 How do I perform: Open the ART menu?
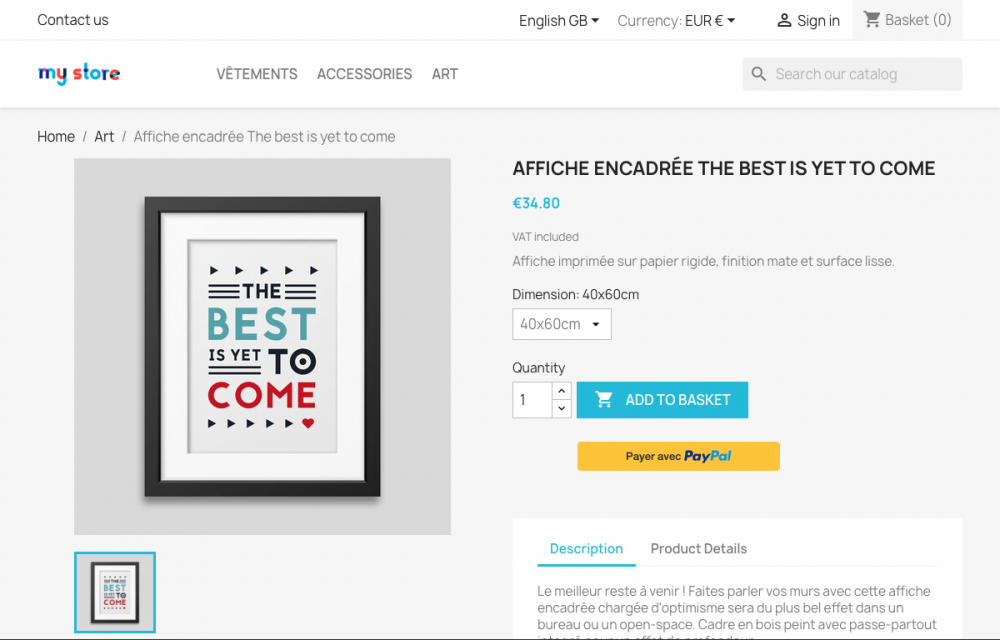point(445,74)
